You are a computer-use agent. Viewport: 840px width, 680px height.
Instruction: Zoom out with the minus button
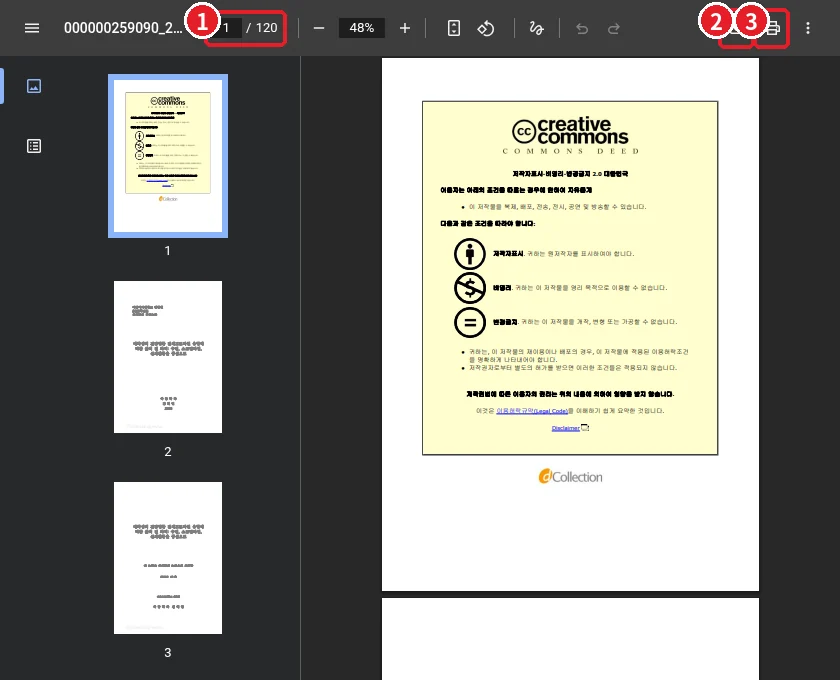coord(319,28)
